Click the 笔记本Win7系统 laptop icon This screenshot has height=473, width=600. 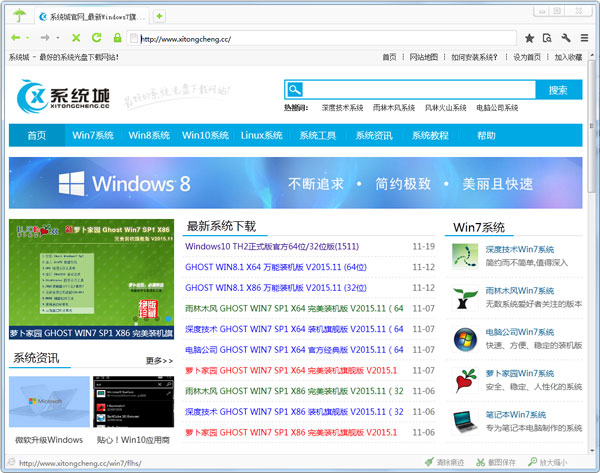(x=465, y=422)
